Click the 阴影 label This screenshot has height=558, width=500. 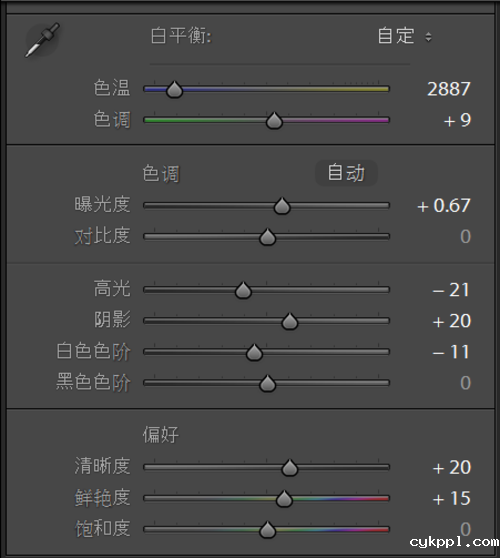(112, 320)
